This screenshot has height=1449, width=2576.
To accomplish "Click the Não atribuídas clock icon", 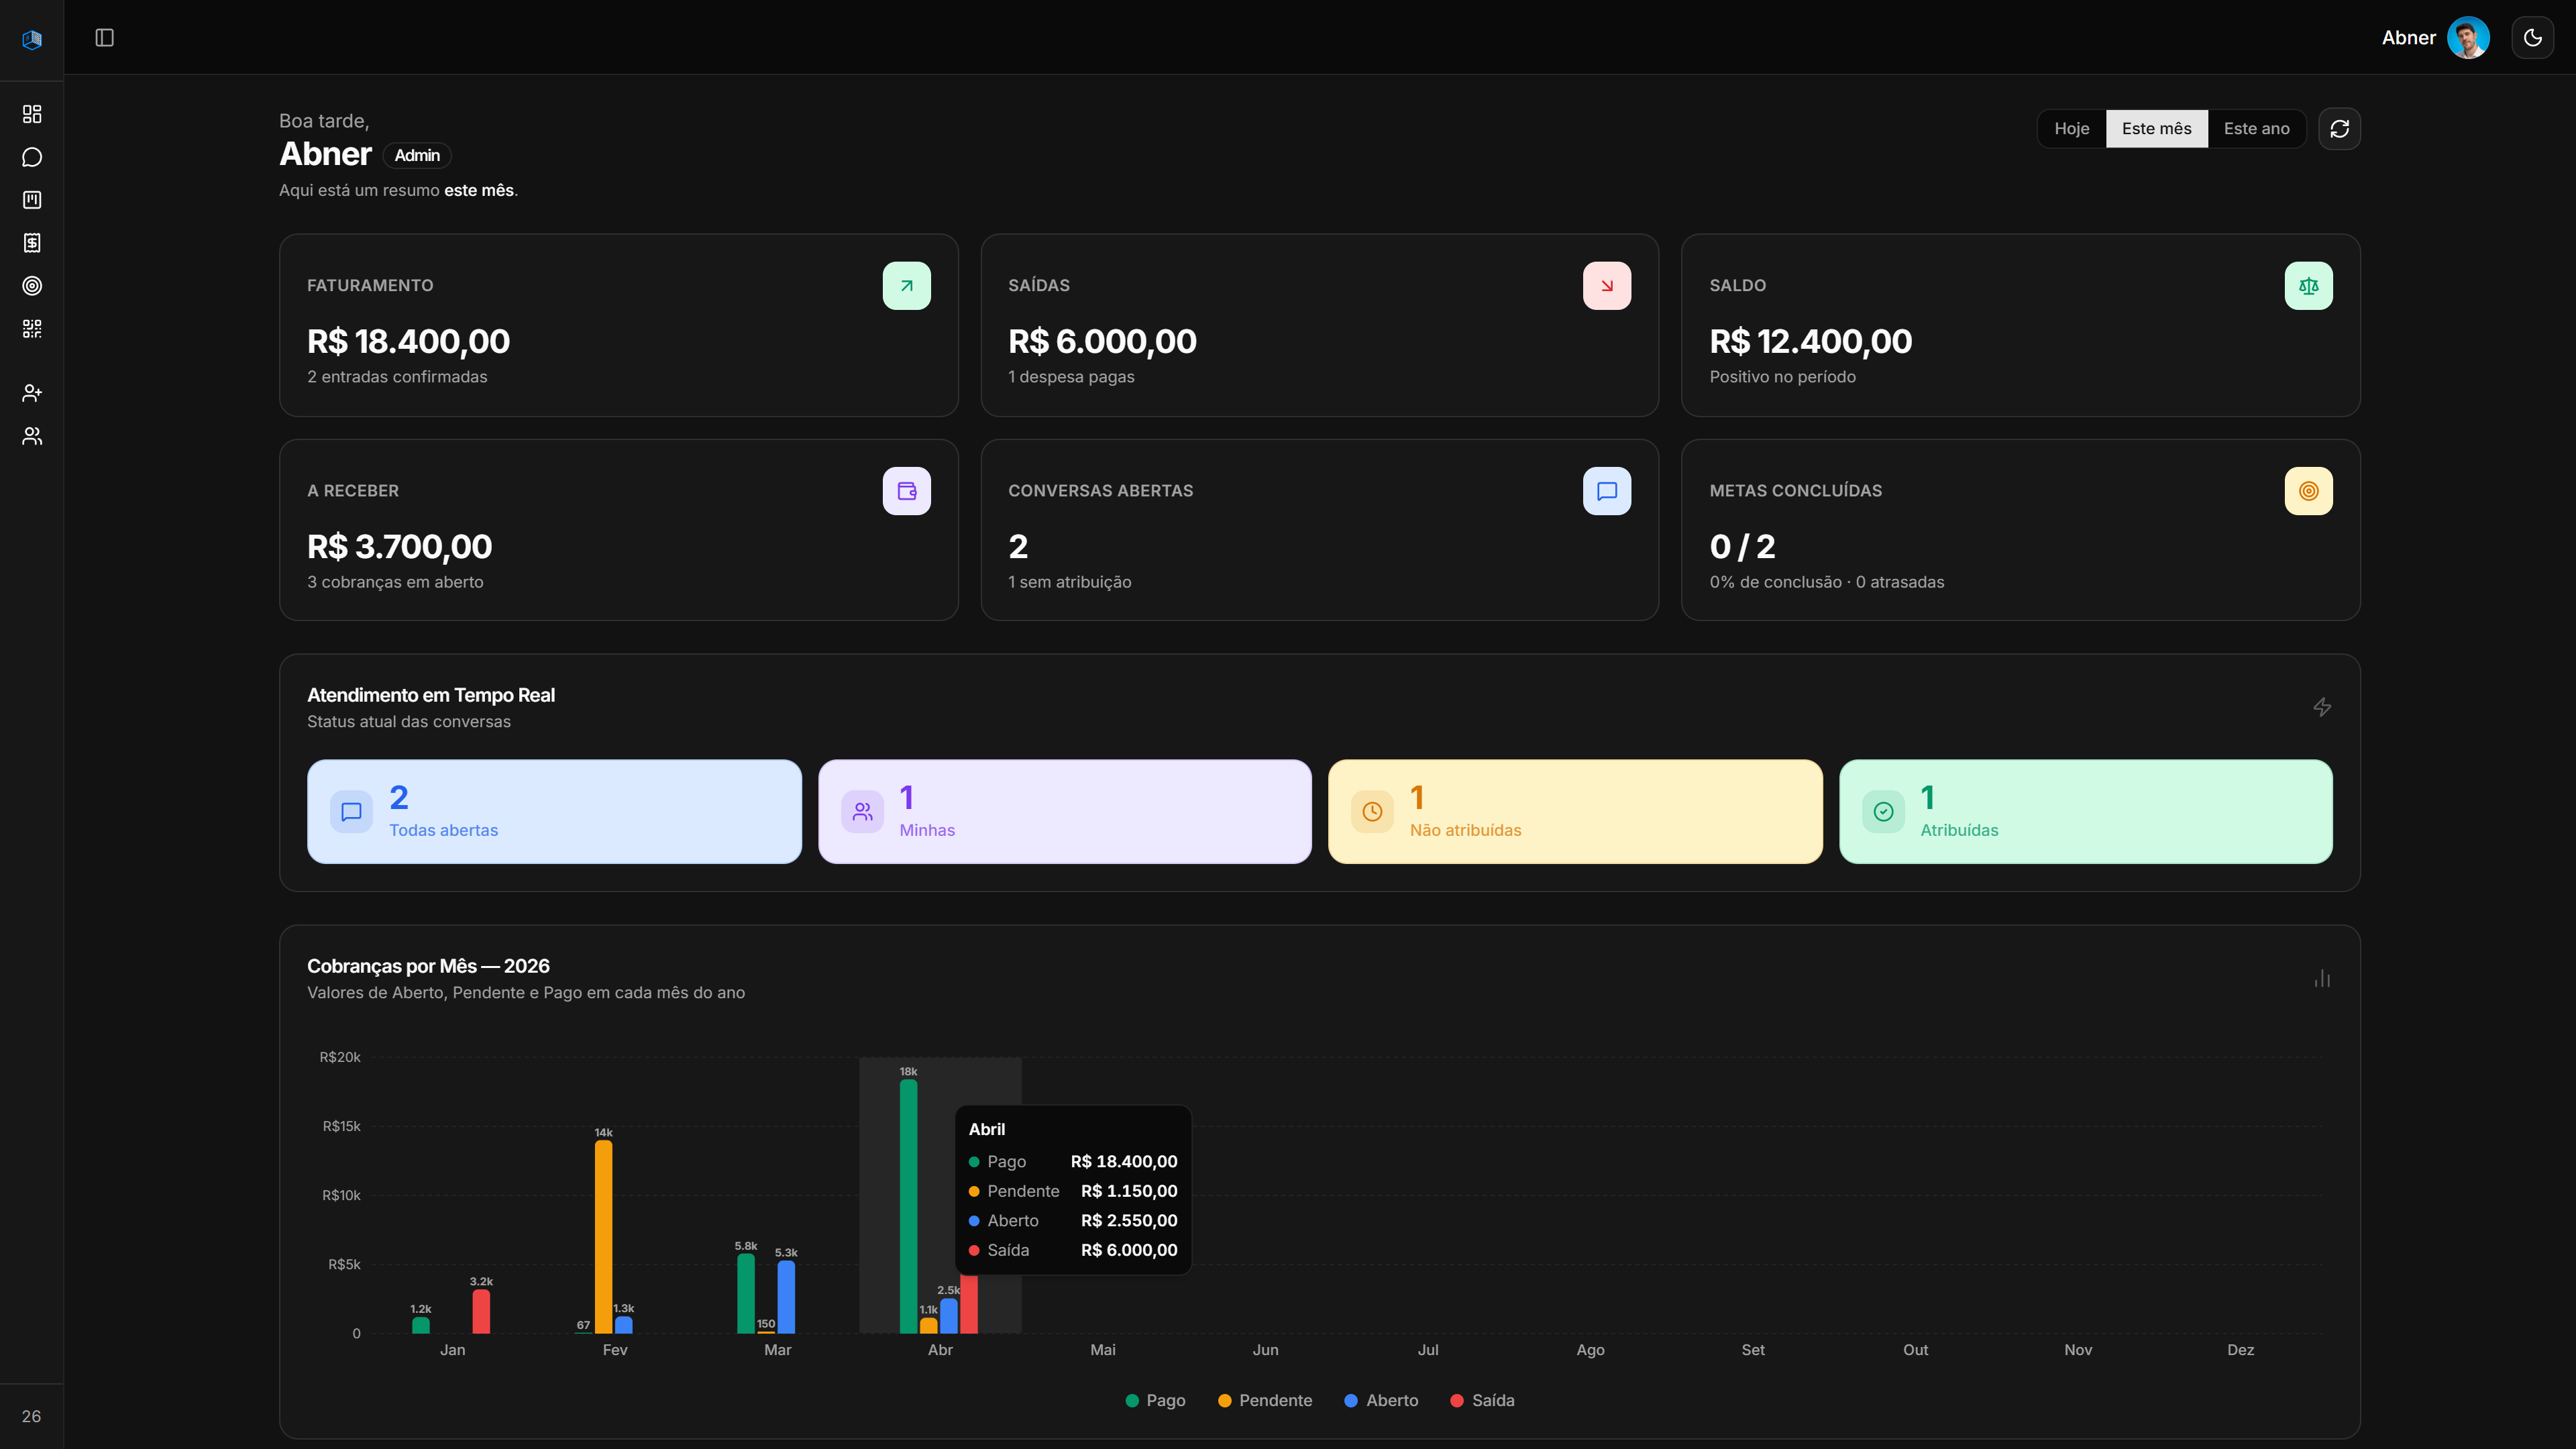I will [x=1371, y=811].
